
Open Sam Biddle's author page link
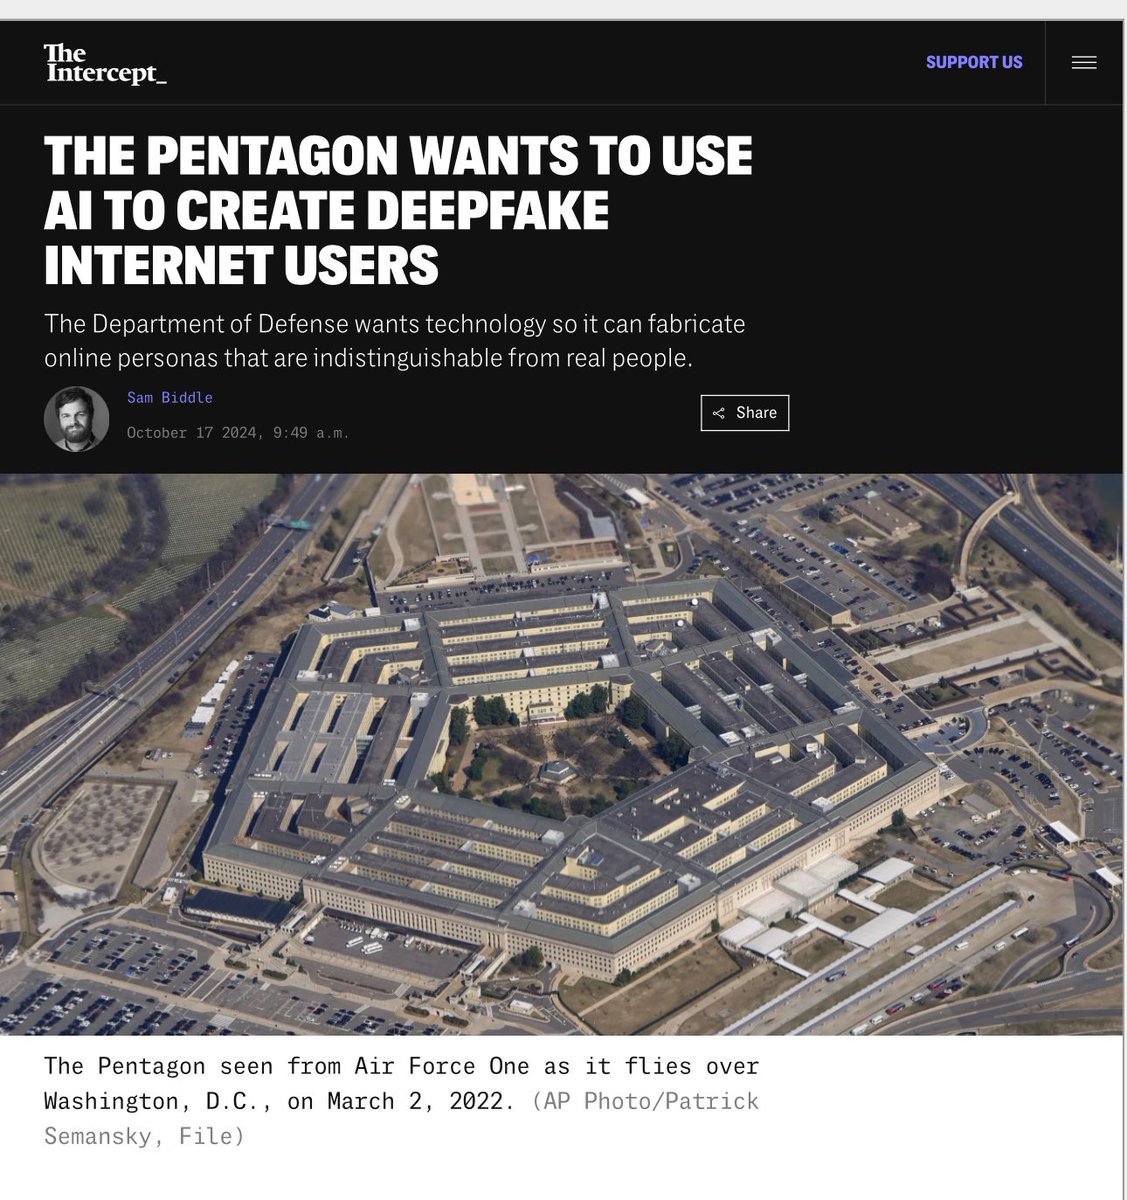(170, 398)
